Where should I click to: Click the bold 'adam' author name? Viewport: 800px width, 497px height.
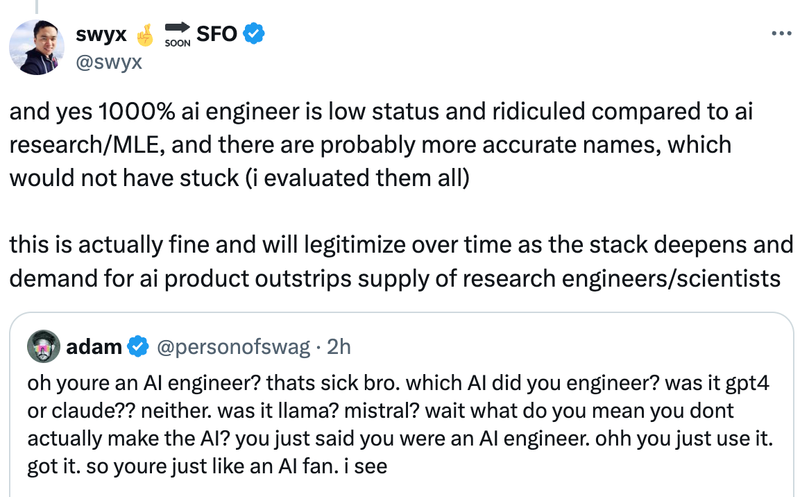(x=94, y=346)
